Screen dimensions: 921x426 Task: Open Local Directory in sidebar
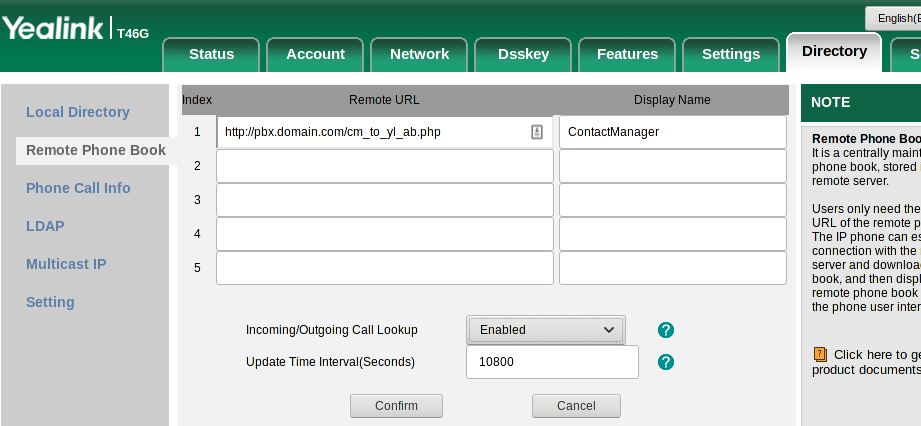(78, 112)
